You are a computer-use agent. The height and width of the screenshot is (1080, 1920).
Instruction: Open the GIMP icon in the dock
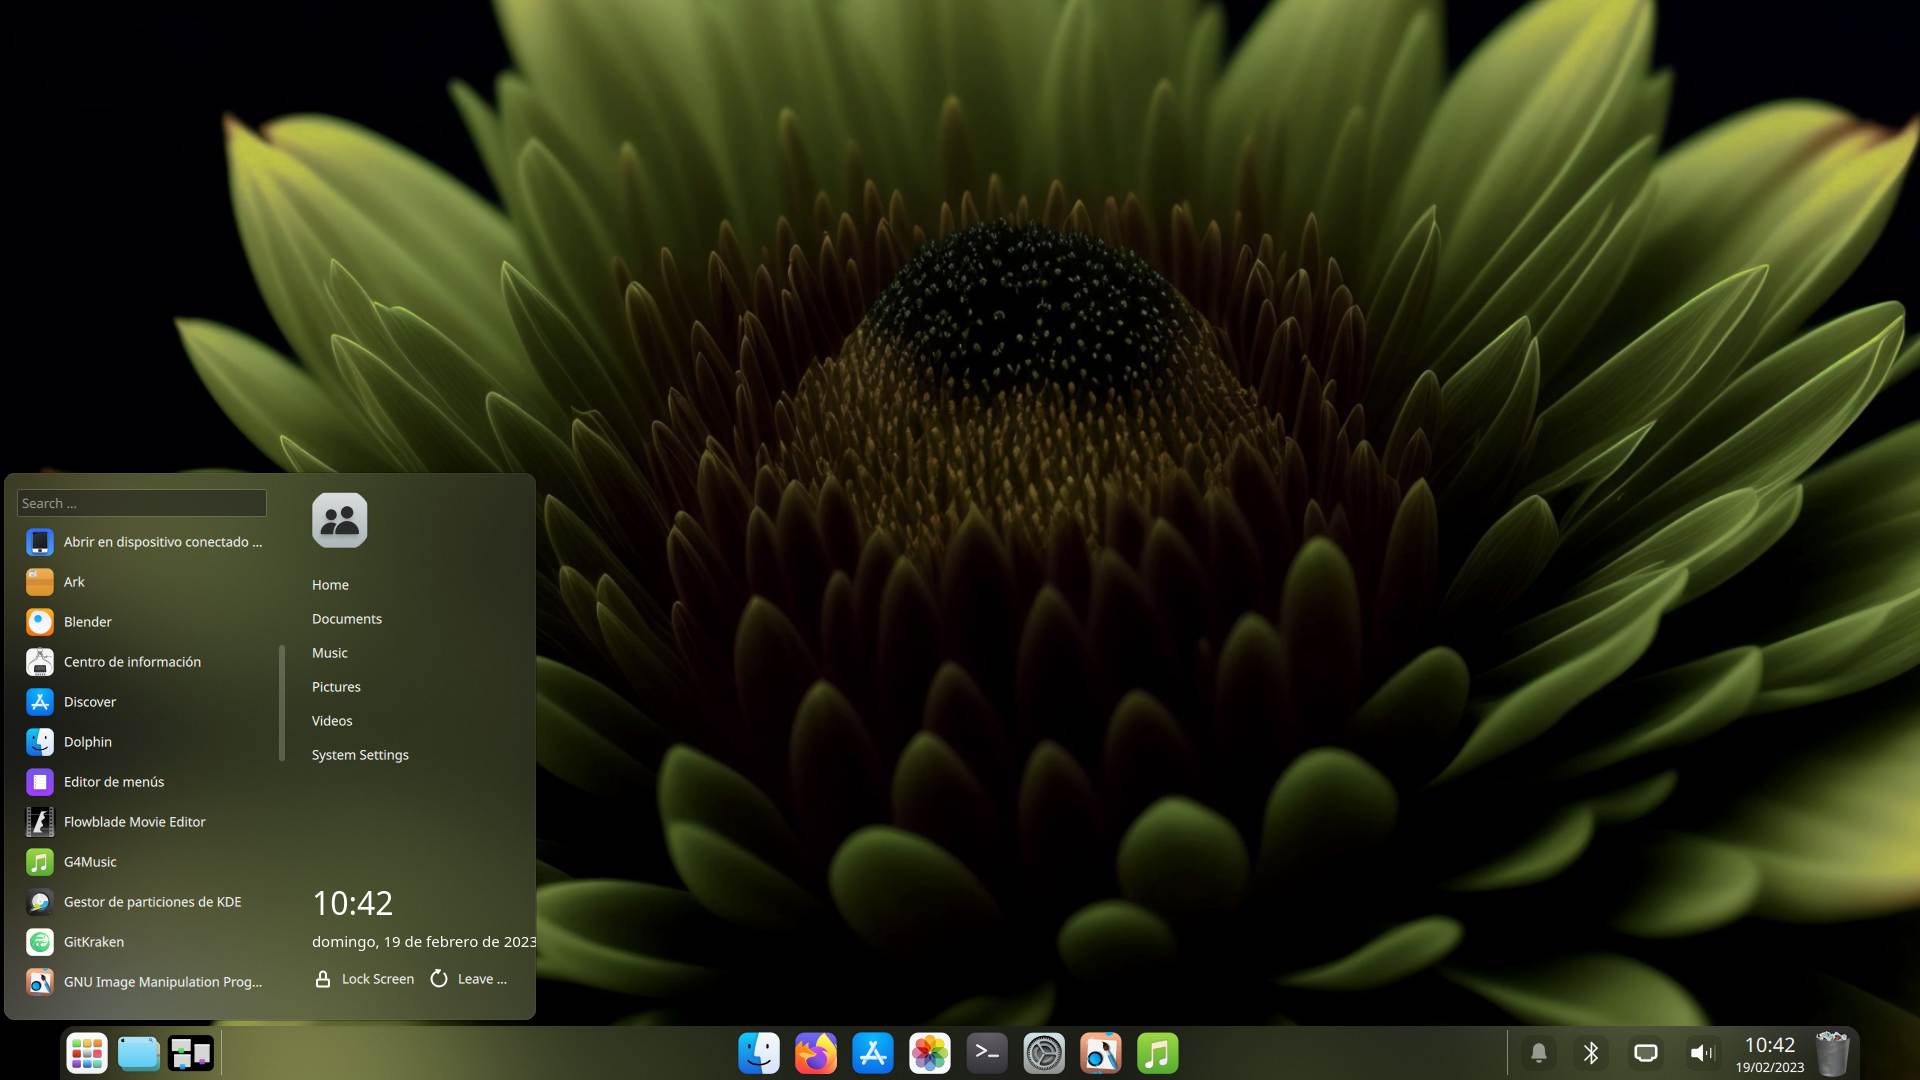(1101, 1053)
